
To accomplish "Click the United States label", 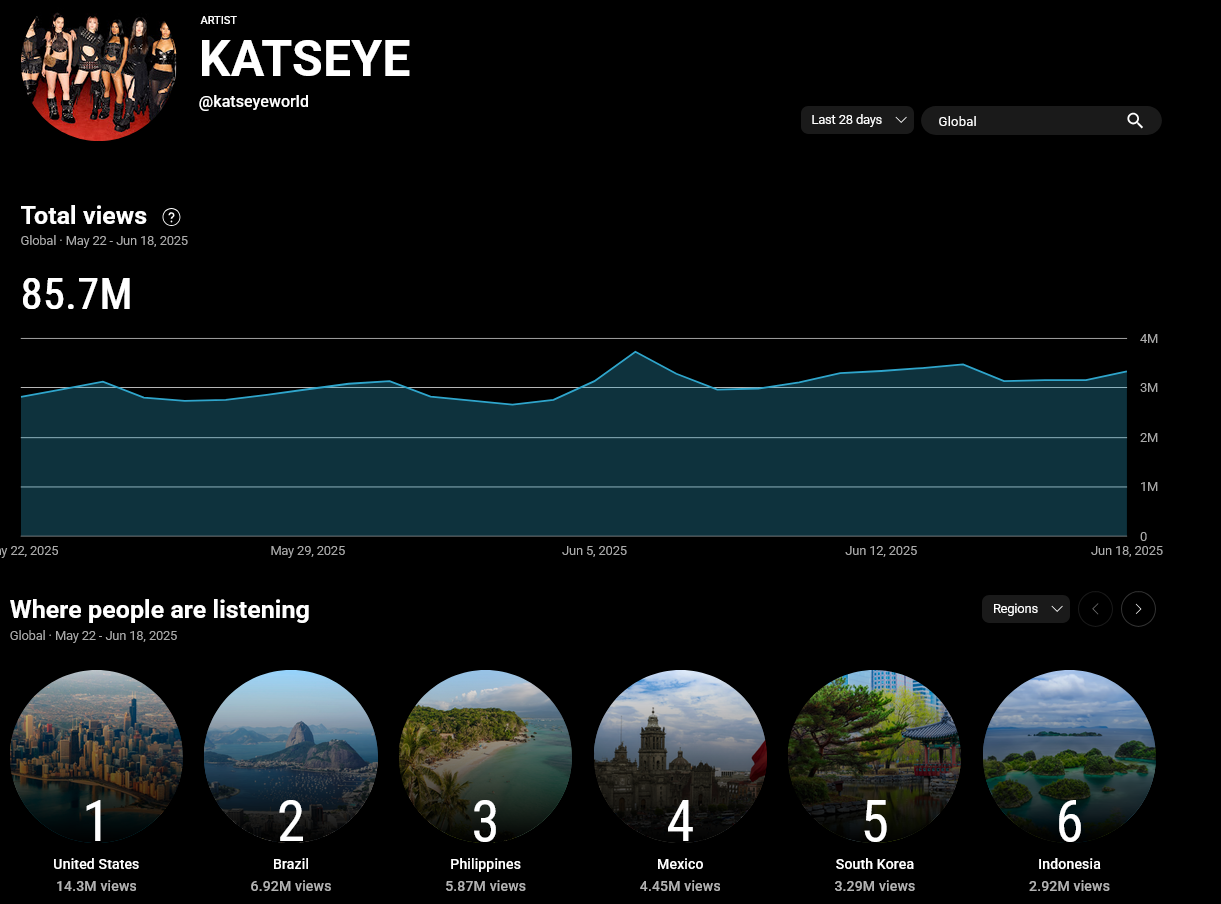I will [x=96, y=864].
